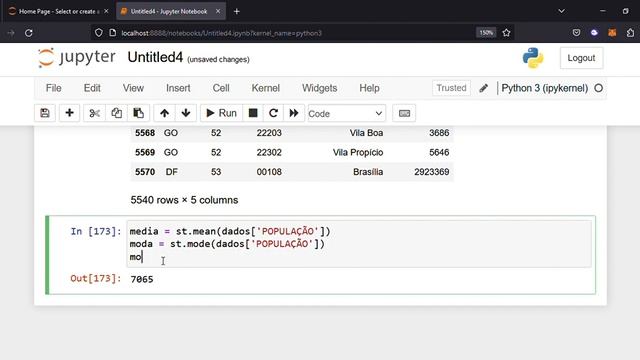The height and width of the screenshot is (360, 640).
Task: Close the Untitled4 browser tab
Action: coord(218,11)
